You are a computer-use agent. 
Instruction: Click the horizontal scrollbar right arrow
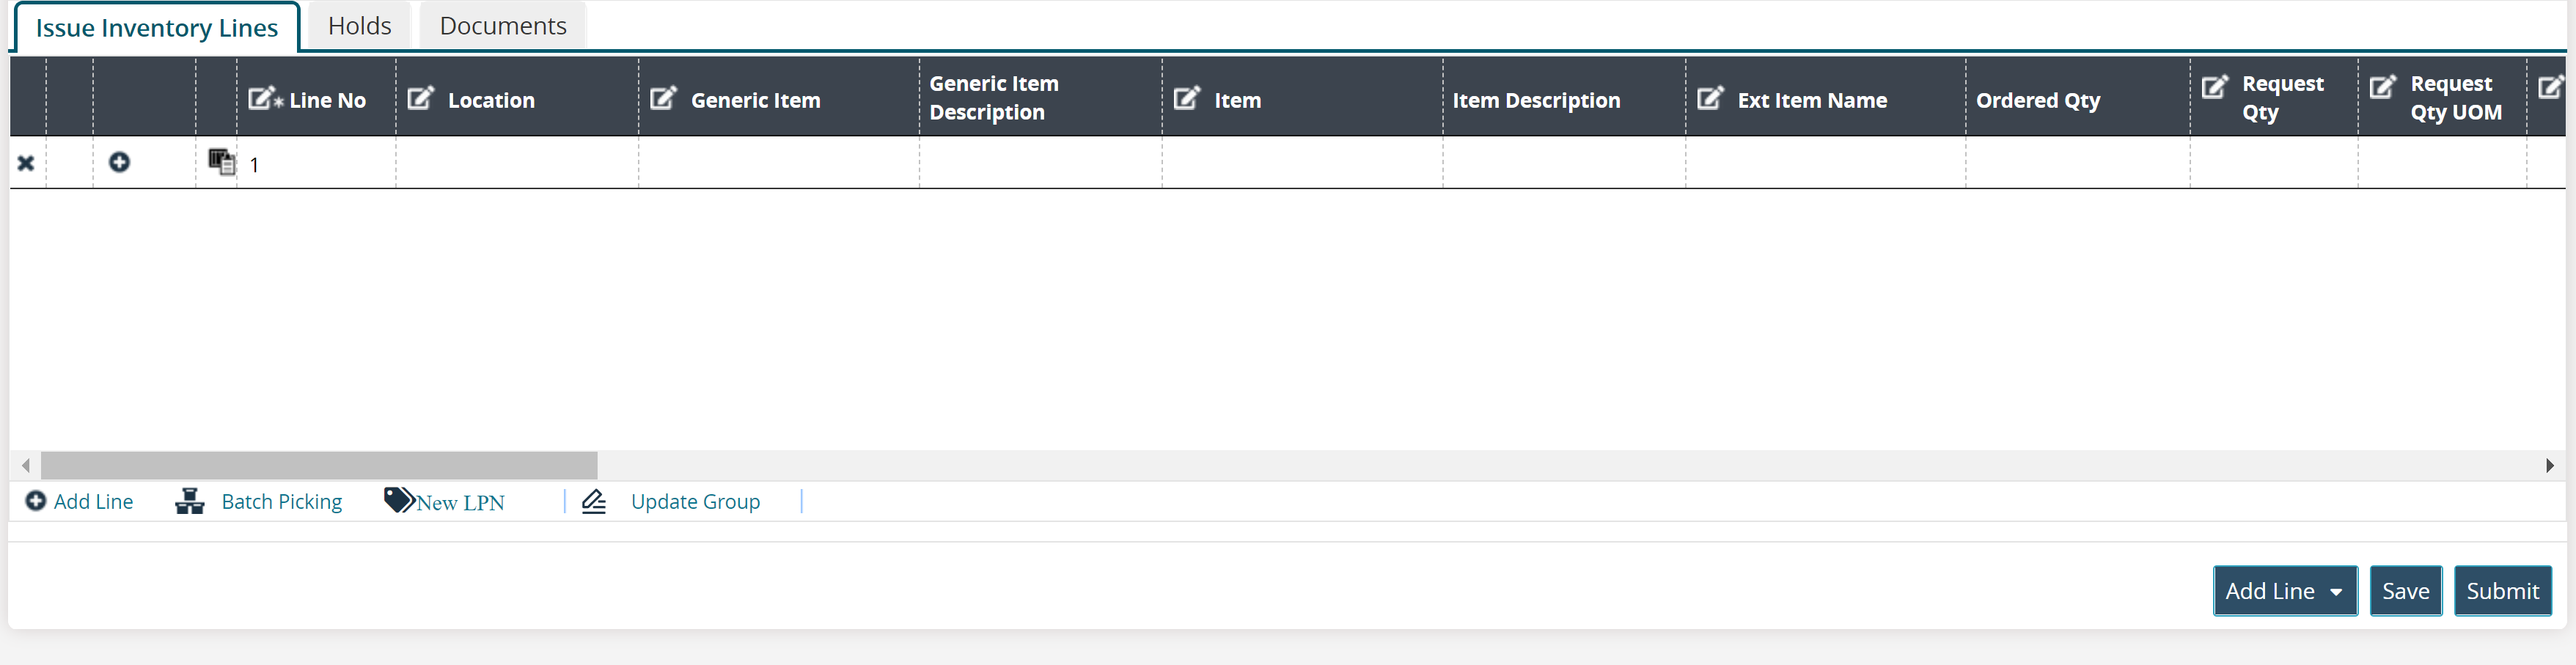click(x=2549, y=466)
